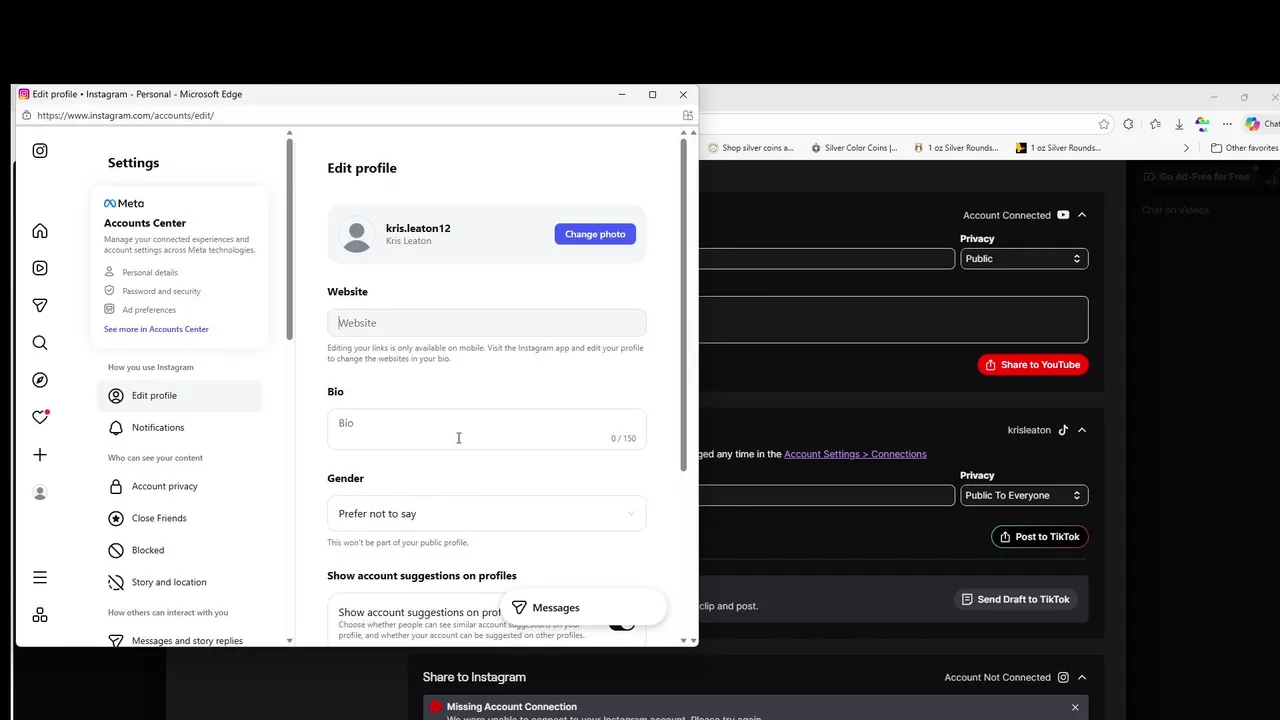
Task: Click the kris.leaton12 profile photo thumbnail
Action: [x=356, y=234]
